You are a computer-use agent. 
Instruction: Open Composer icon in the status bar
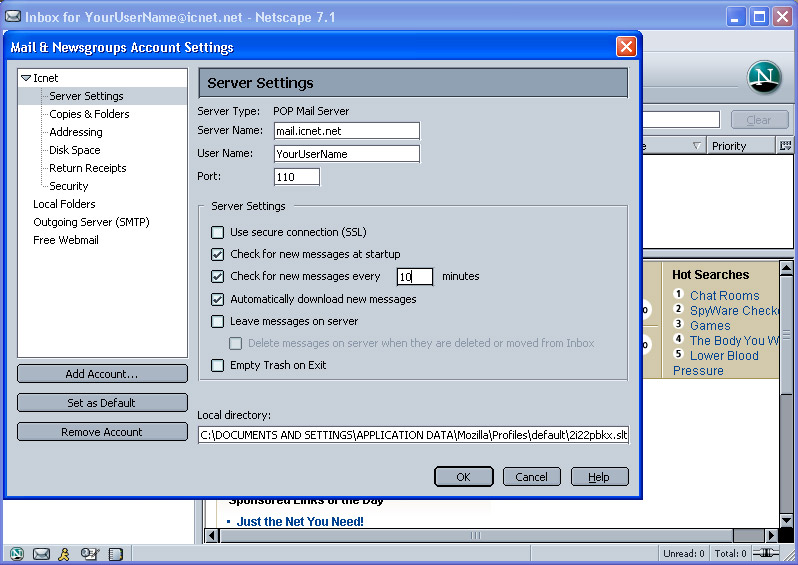point(90,553)
